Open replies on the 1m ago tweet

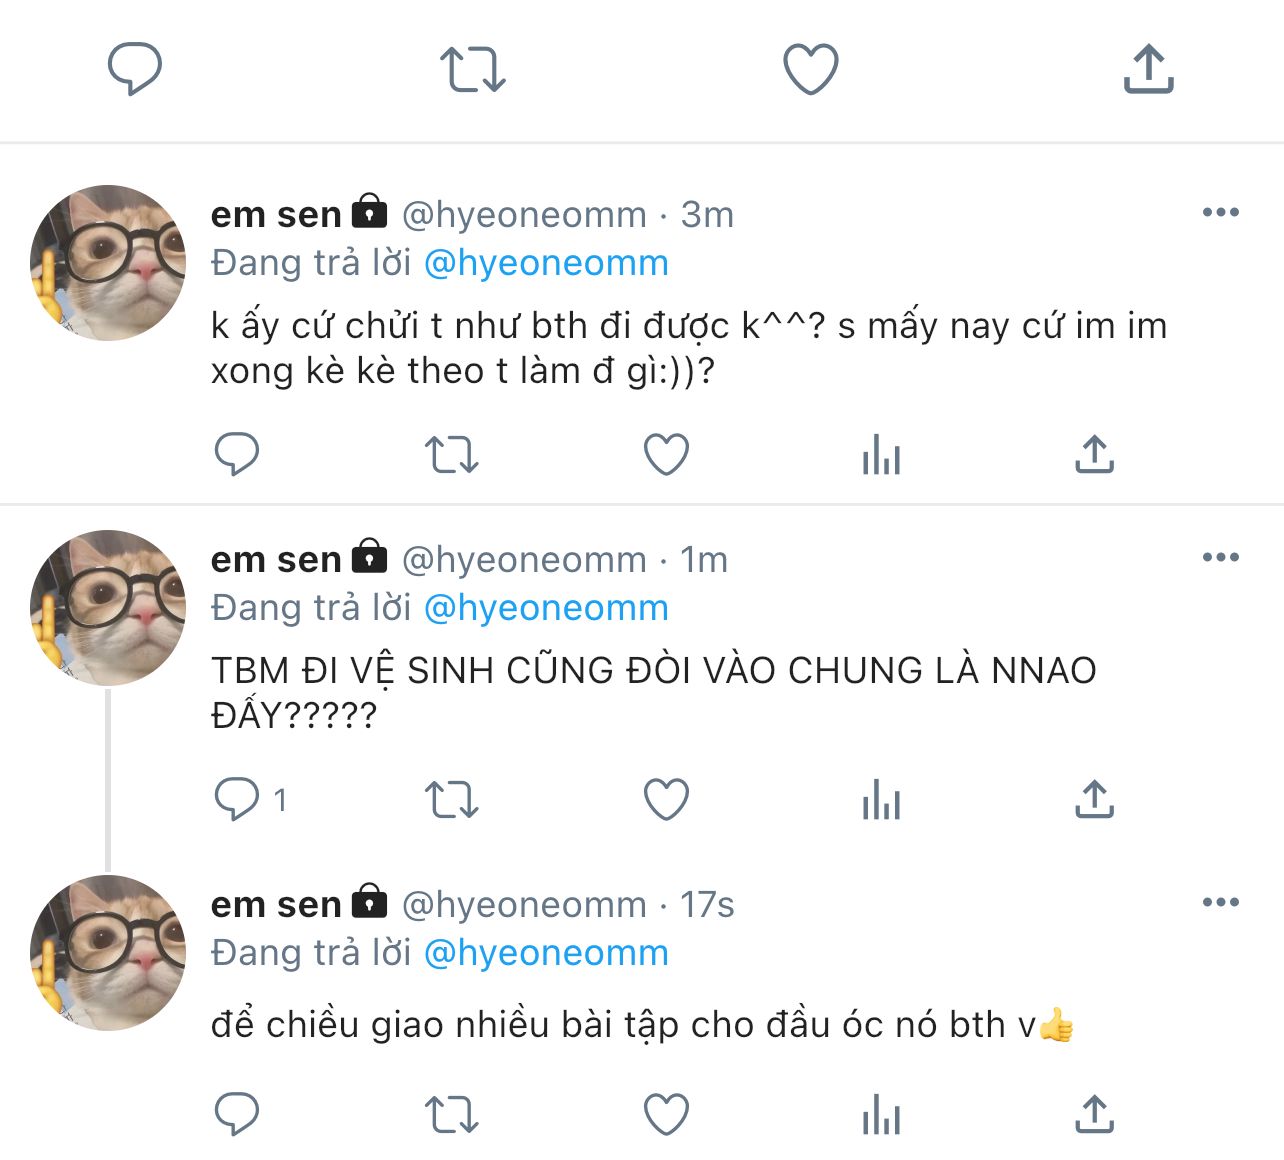[x=237, y=800]
